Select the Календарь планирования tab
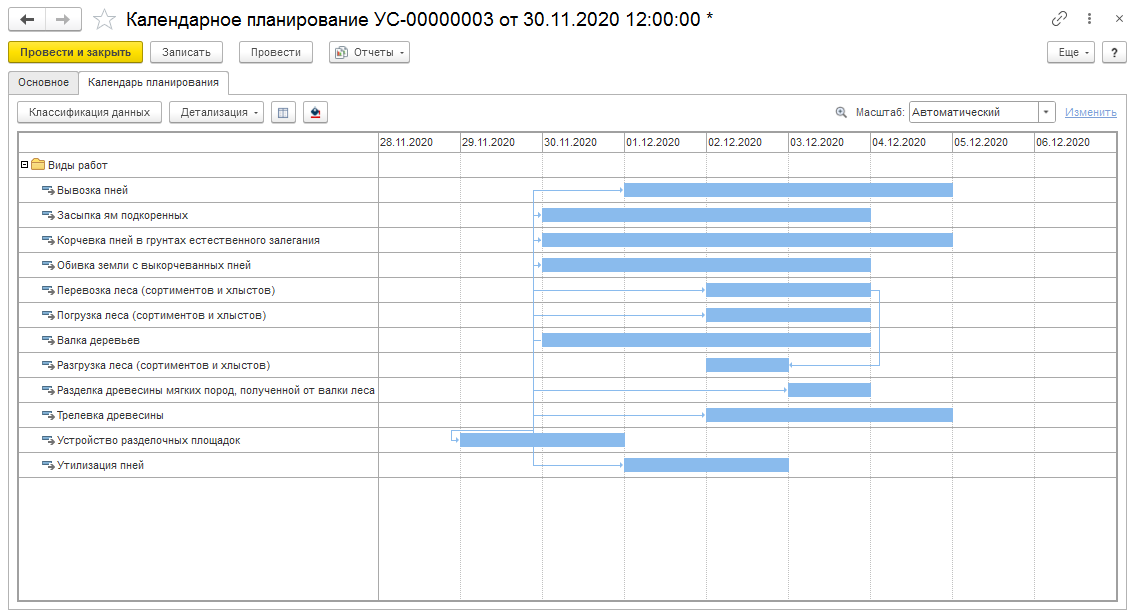Screen dimensions: 1139x613 pyautogui.click(x=153, y=83)
